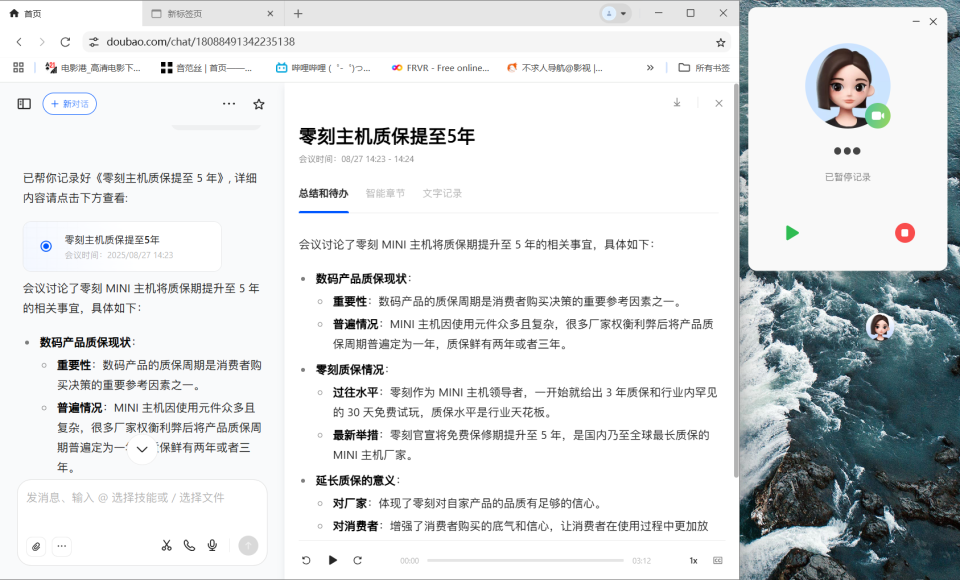Click the blue record dot on the meeting card

[x=46, y=246]
